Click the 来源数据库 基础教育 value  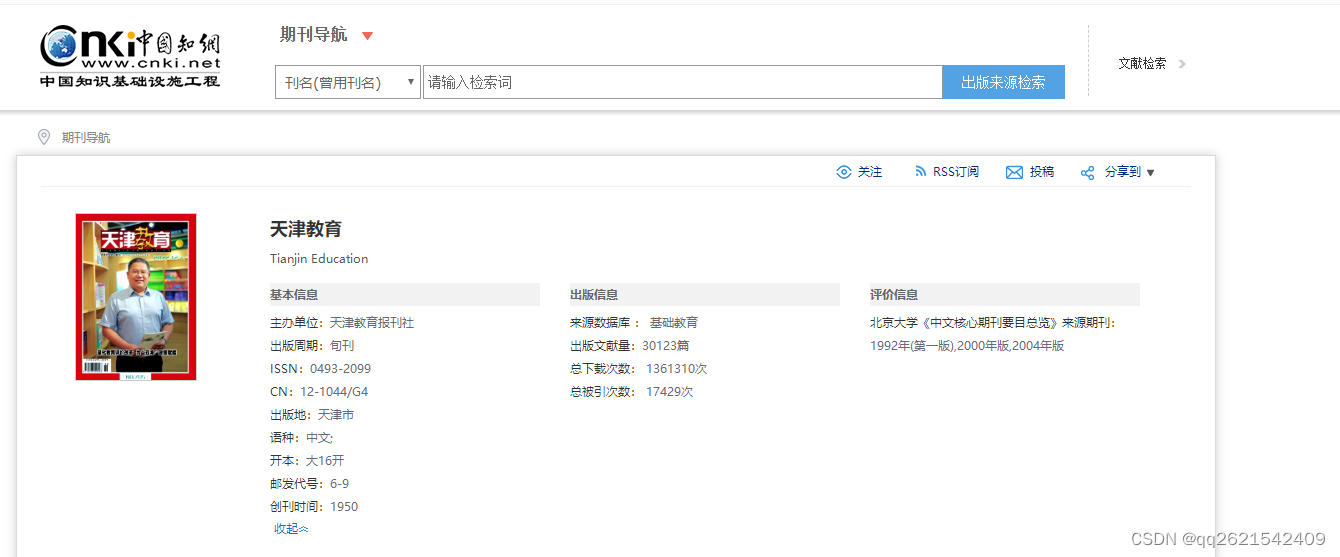674,323
